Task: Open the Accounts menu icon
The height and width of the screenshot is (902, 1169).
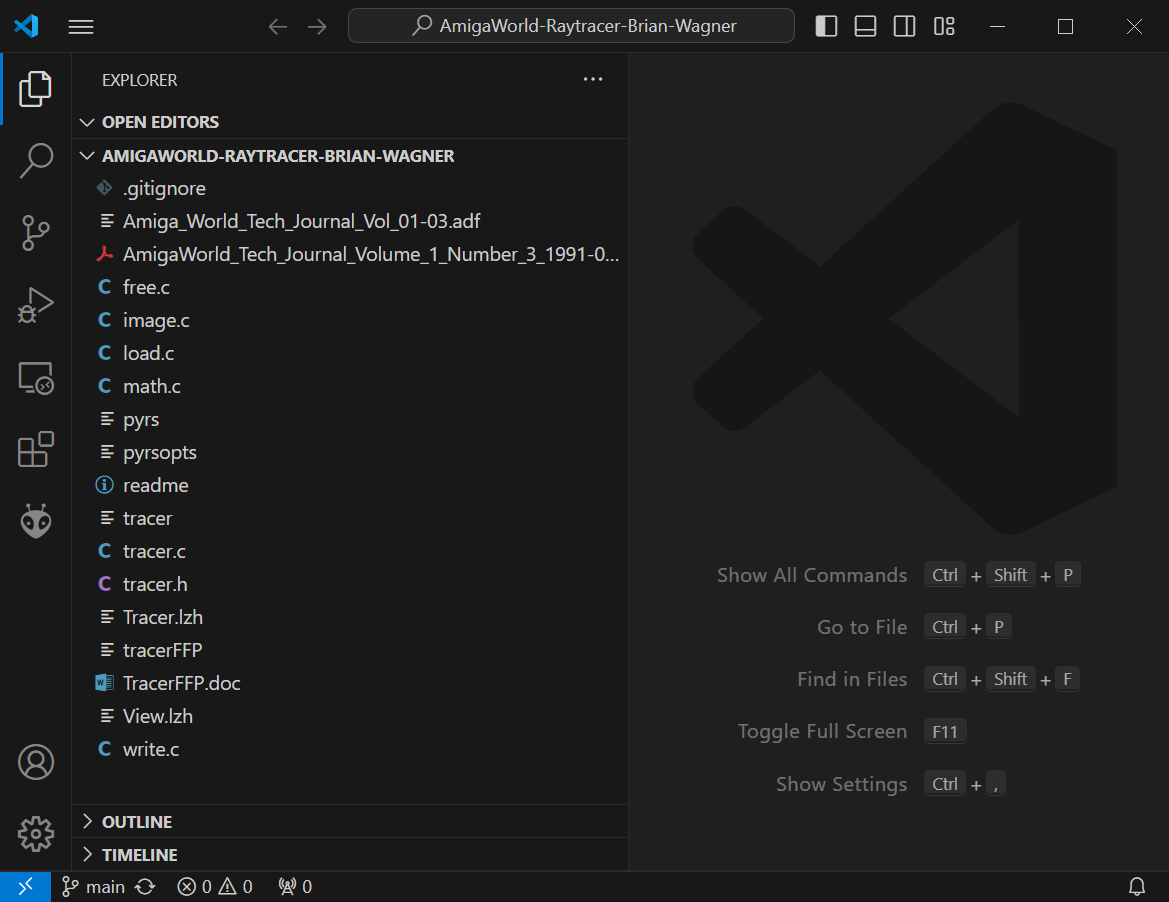Action: [35, 762]
